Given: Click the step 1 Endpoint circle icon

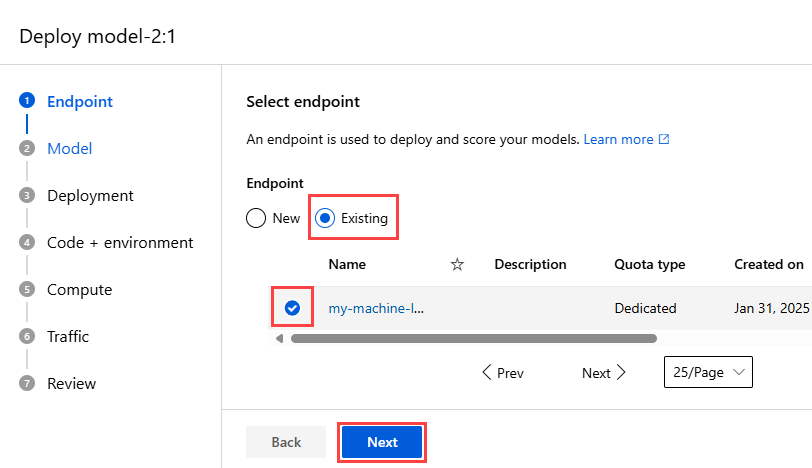Looking at the screenshot, I should click(27, 101).
